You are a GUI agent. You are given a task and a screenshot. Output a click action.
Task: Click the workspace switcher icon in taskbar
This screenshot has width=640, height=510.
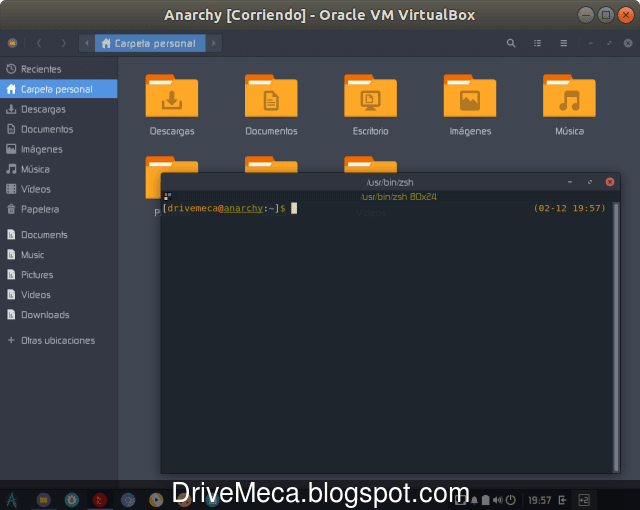tap(584, 500)
